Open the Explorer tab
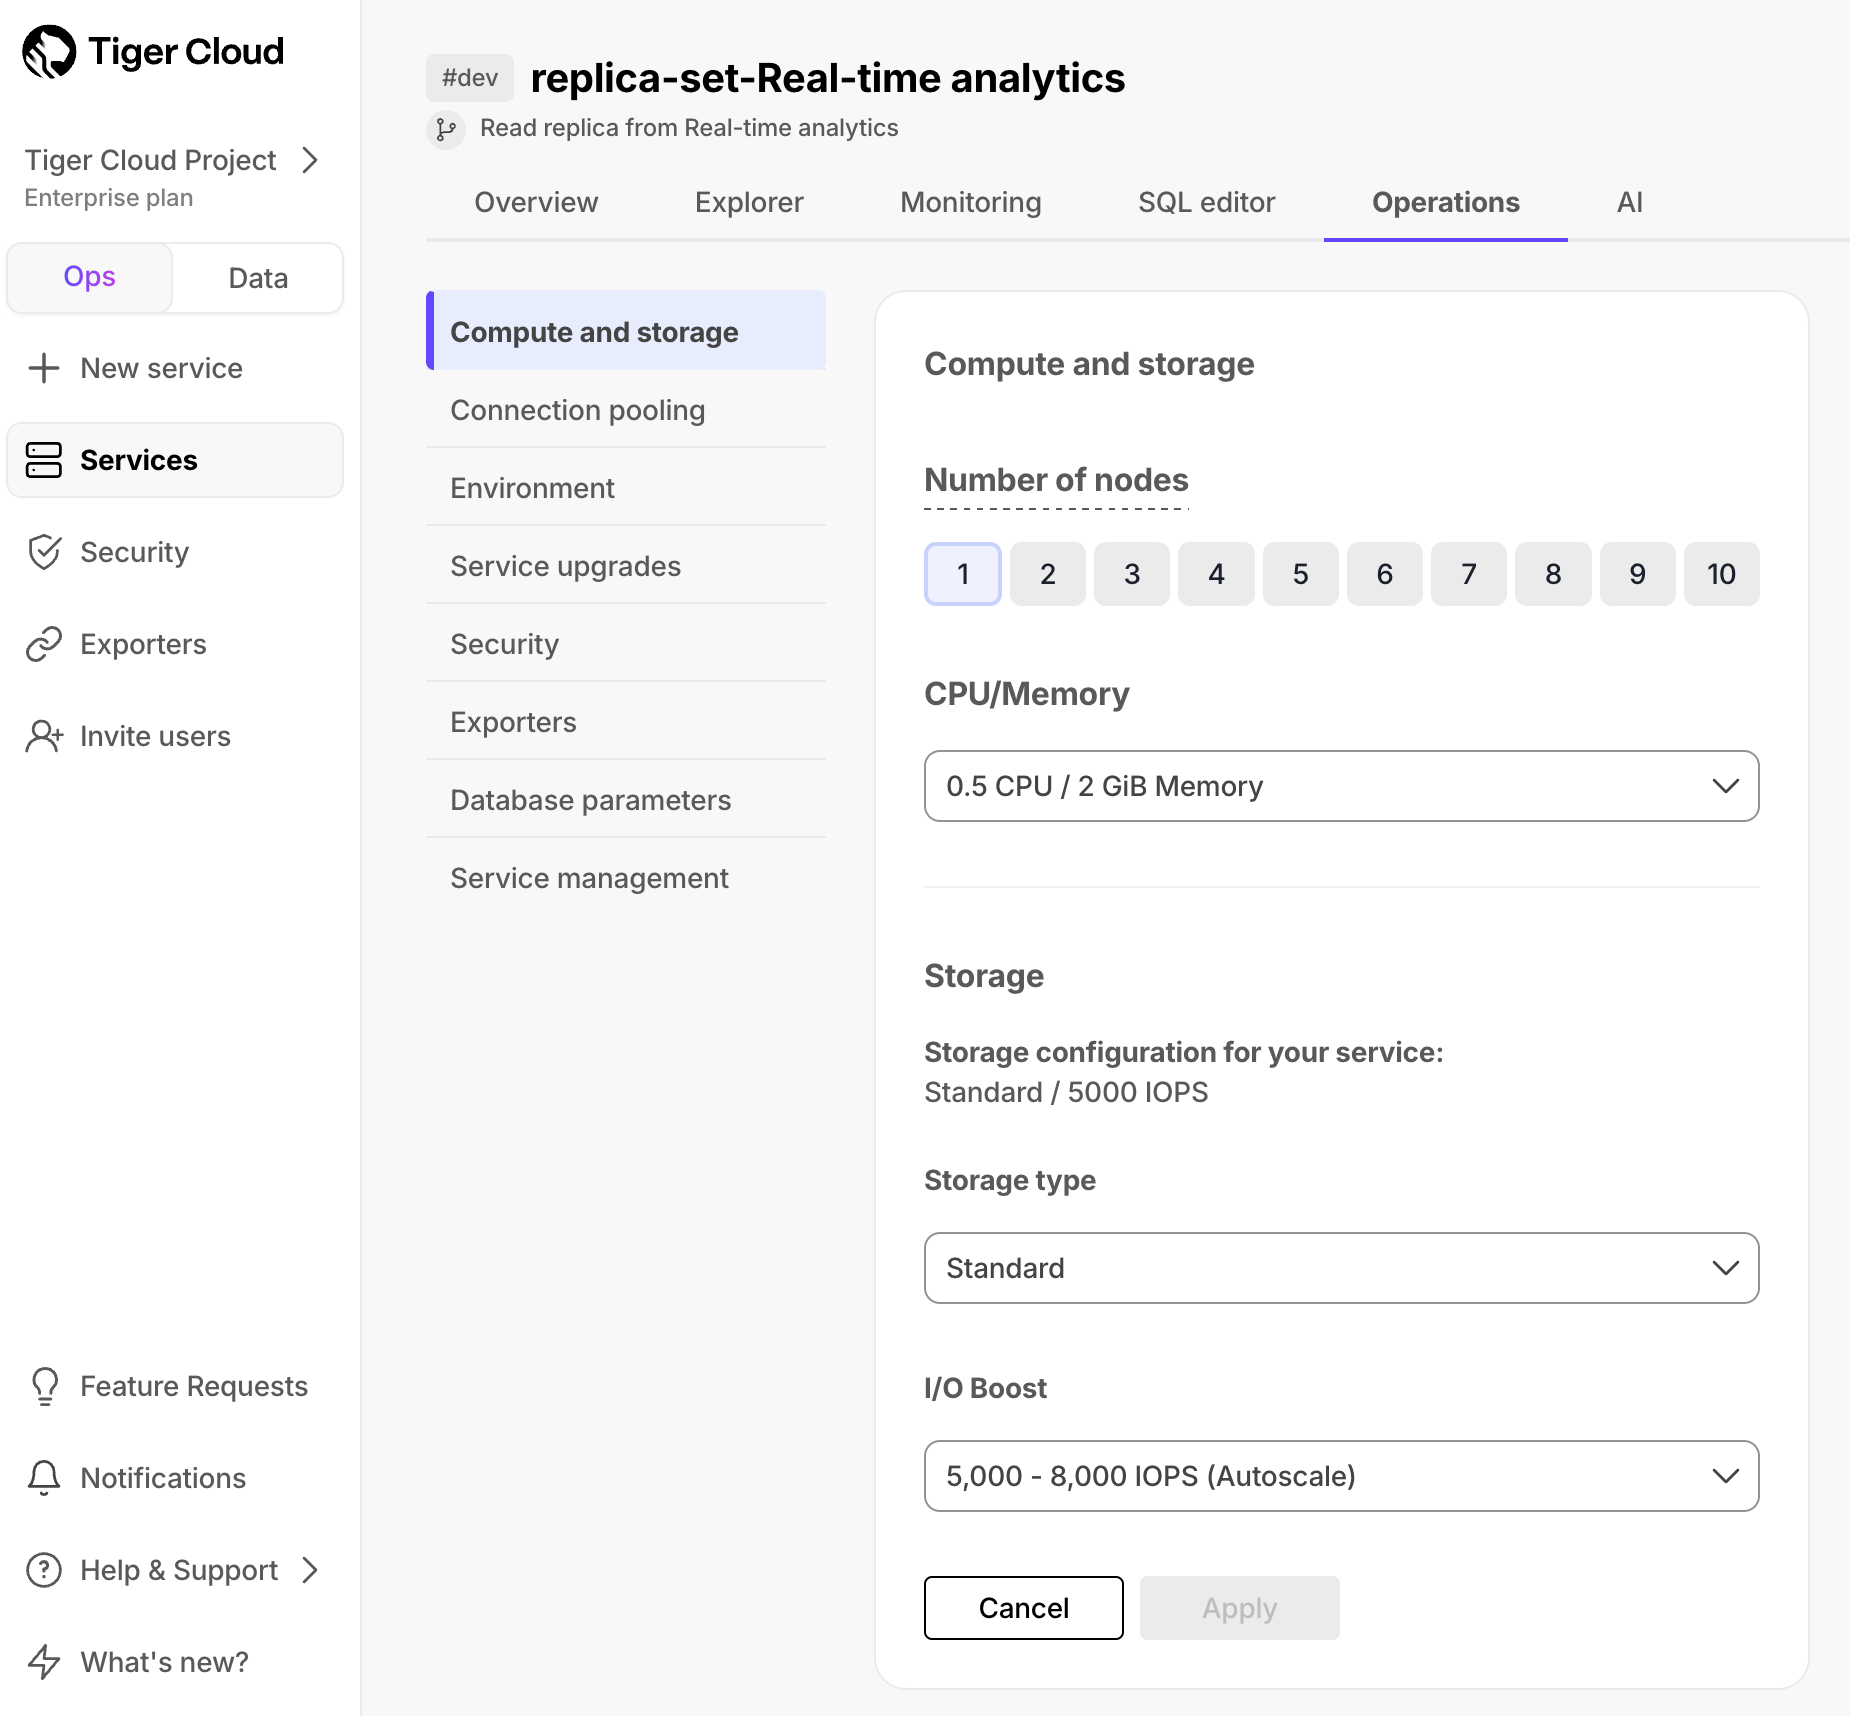 [749, 202]
